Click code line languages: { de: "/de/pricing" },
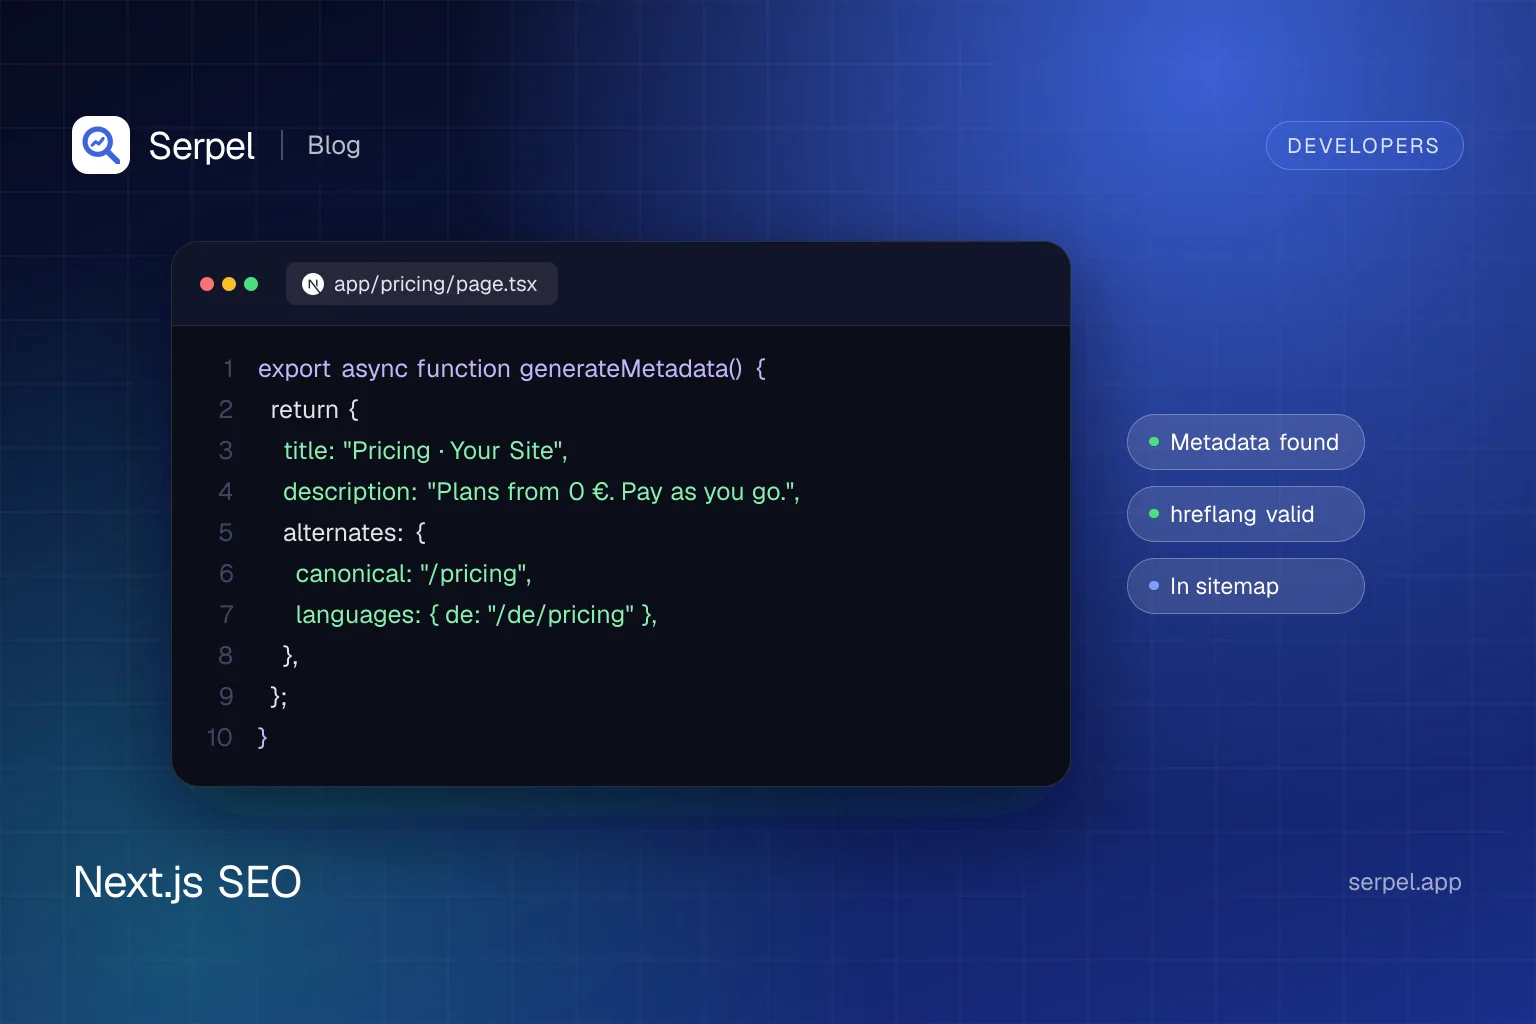This screenshot has height=1024, width=1536. pyautogui.click(x=476, y=615)
